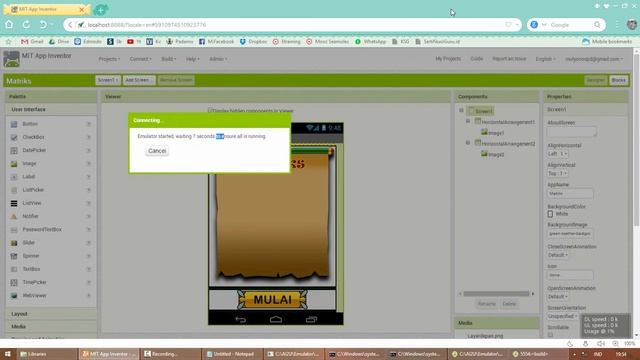Viewport: 640px width, 360px height.
Task: Select the WebViewer palette icon
Action: tap(14, 296)
